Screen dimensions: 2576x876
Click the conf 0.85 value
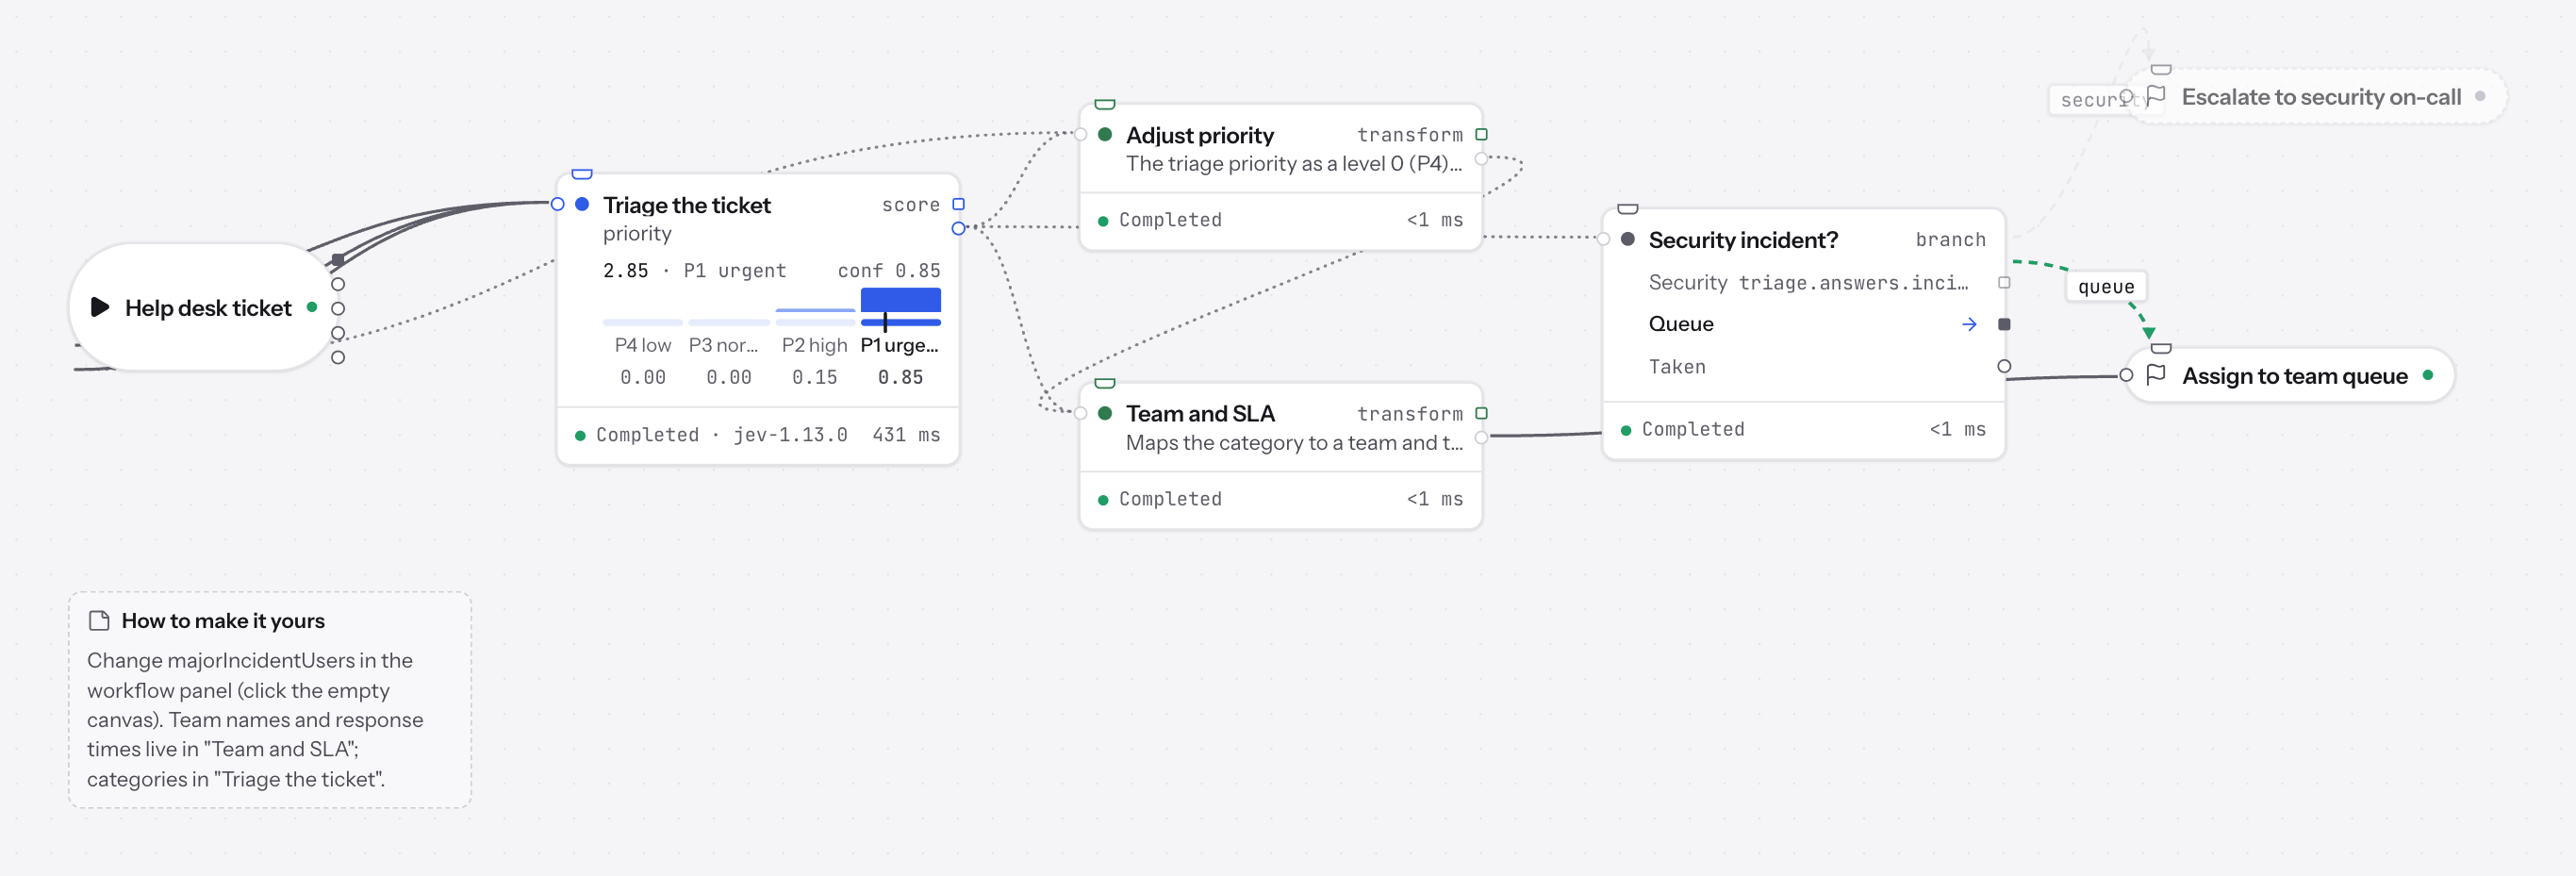point(889,270)
